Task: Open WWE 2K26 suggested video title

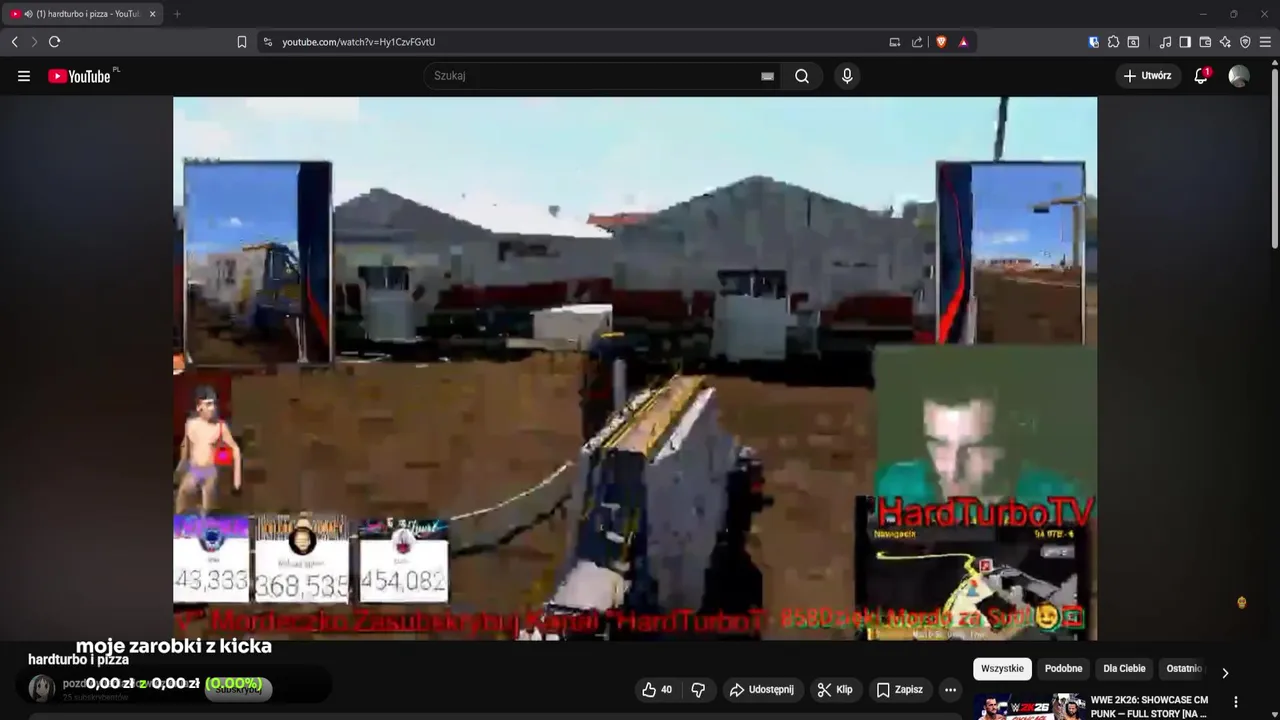Action: click(1149, 706)
